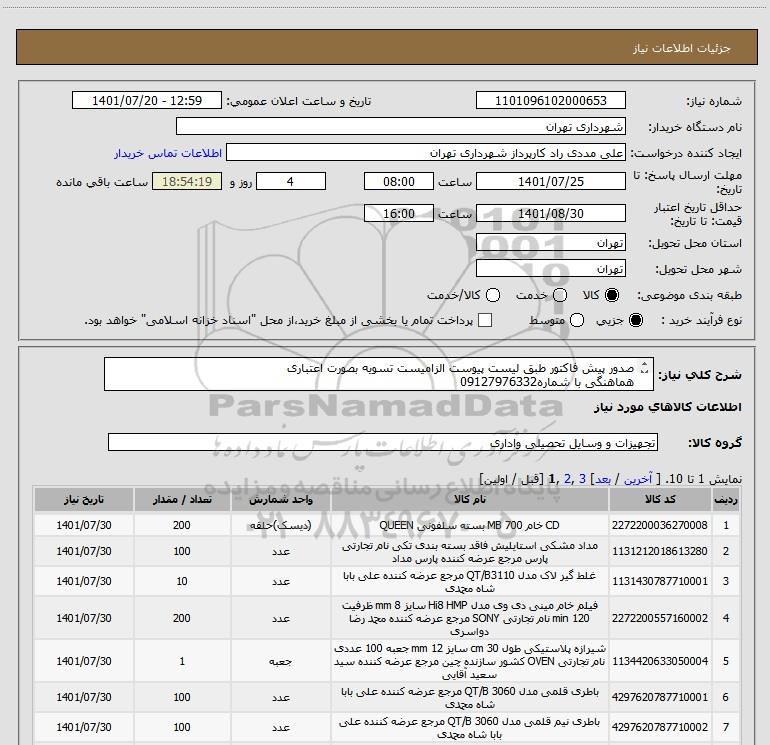Click the price validity date 1401/08/30
Screen dimensions: 770x745
[550, 213]
